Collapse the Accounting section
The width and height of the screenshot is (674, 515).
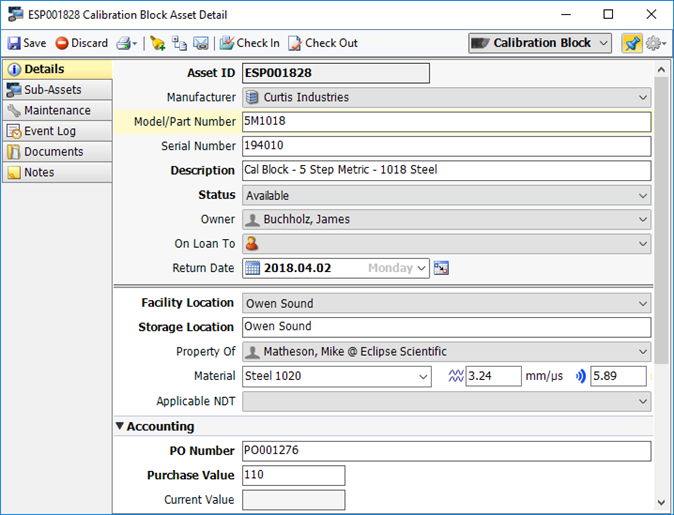[120, 426]
